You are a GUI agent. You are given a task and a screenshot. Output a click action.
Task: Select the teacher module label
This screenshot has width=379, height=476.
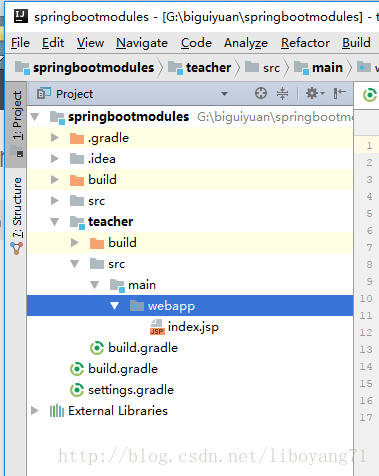111,222
